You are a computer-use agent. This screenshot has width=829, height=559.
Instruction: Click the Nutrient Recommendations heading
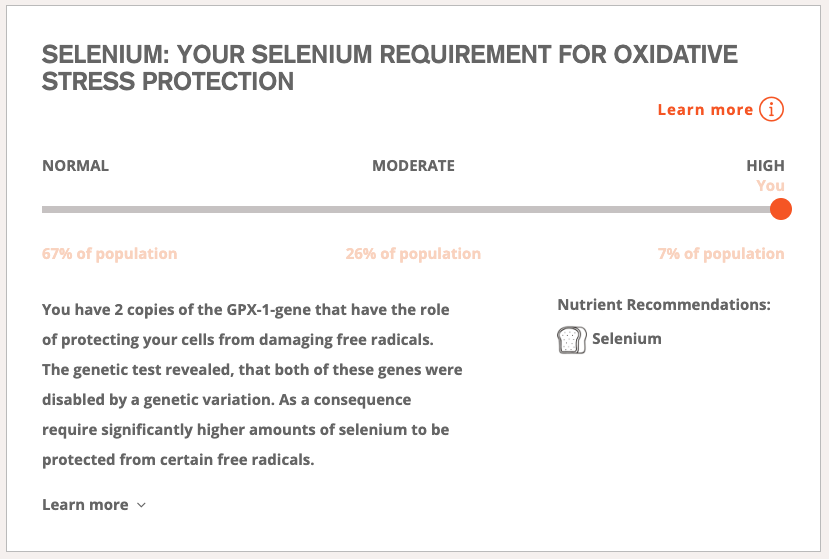[x=664, y=305]
